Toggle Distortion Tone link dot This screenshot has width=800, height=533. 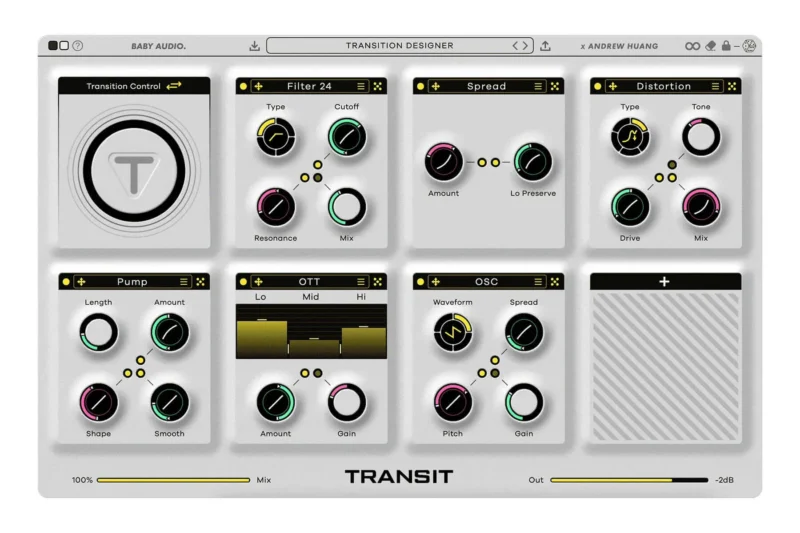tap(672, 165)
